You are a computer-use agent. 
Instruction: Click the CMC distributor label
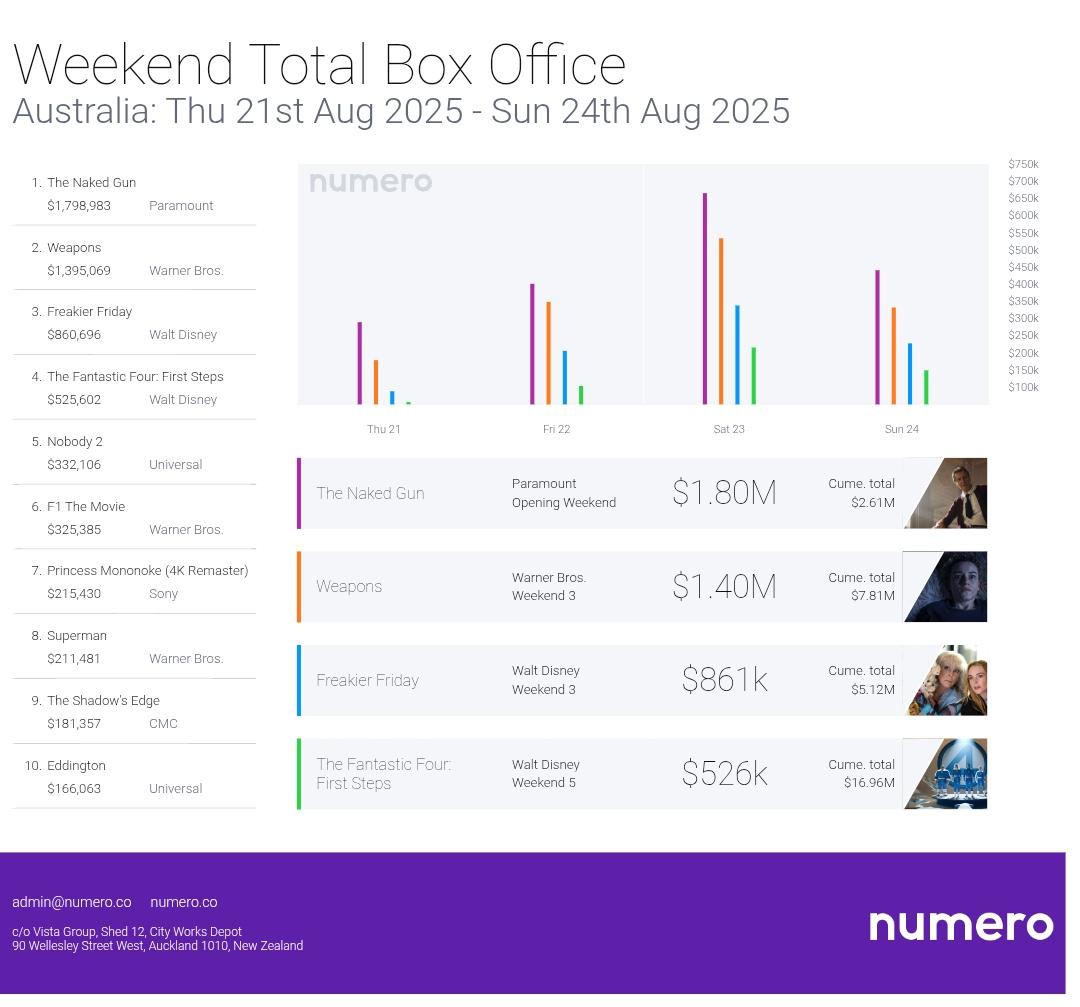163,724
